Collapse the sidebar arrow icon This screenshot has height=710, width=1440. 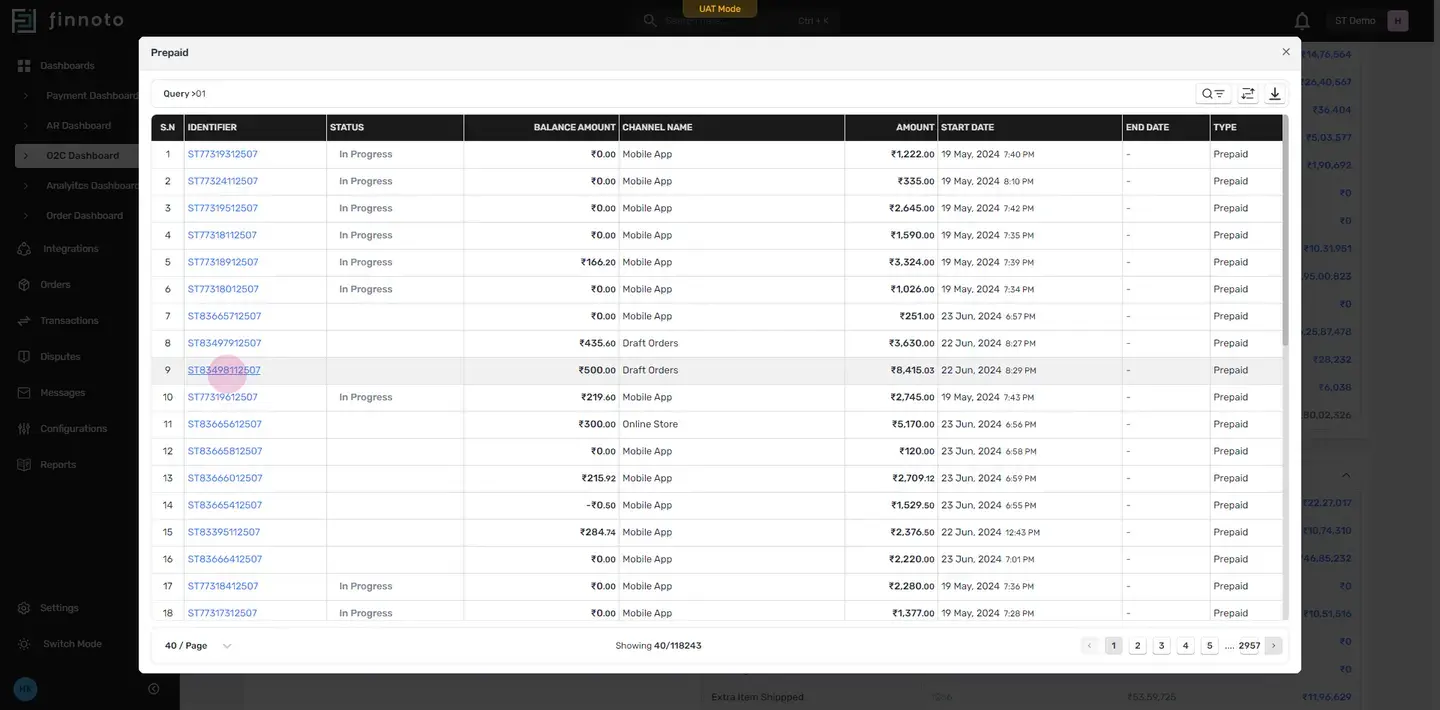coord(153,689)
